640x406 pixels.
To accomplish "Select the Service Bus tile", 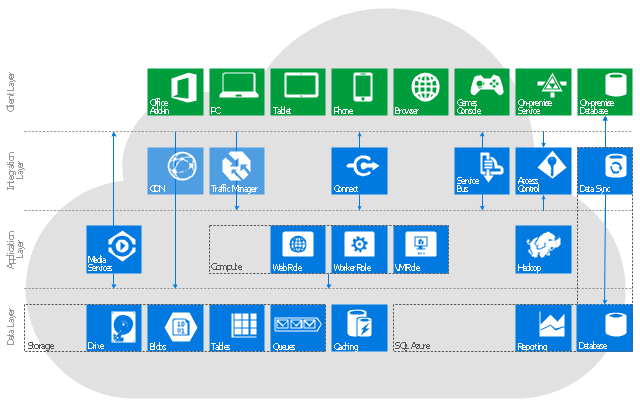I will pyautogui.click(x=482, y=171).
